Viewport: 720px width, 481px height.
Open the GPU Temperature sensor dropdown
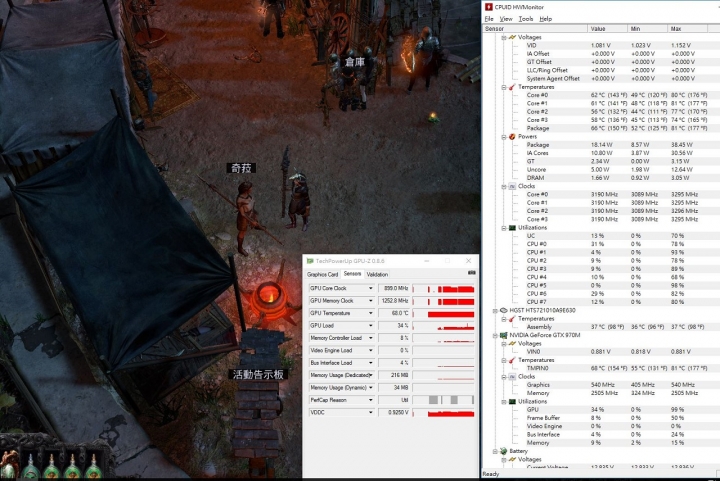371,313
